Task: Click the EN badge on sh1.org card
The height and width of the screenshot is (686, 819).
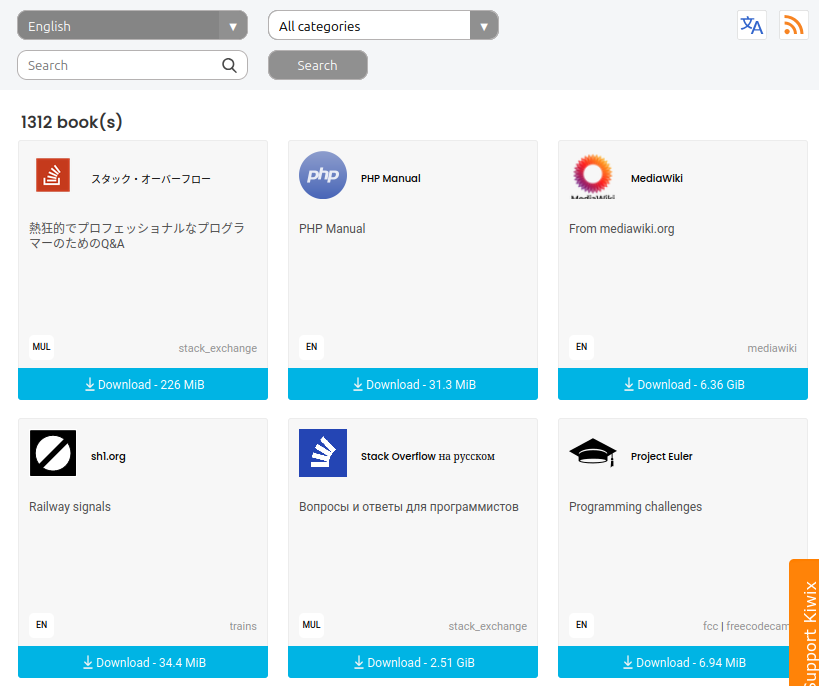Action: point(41,625)
